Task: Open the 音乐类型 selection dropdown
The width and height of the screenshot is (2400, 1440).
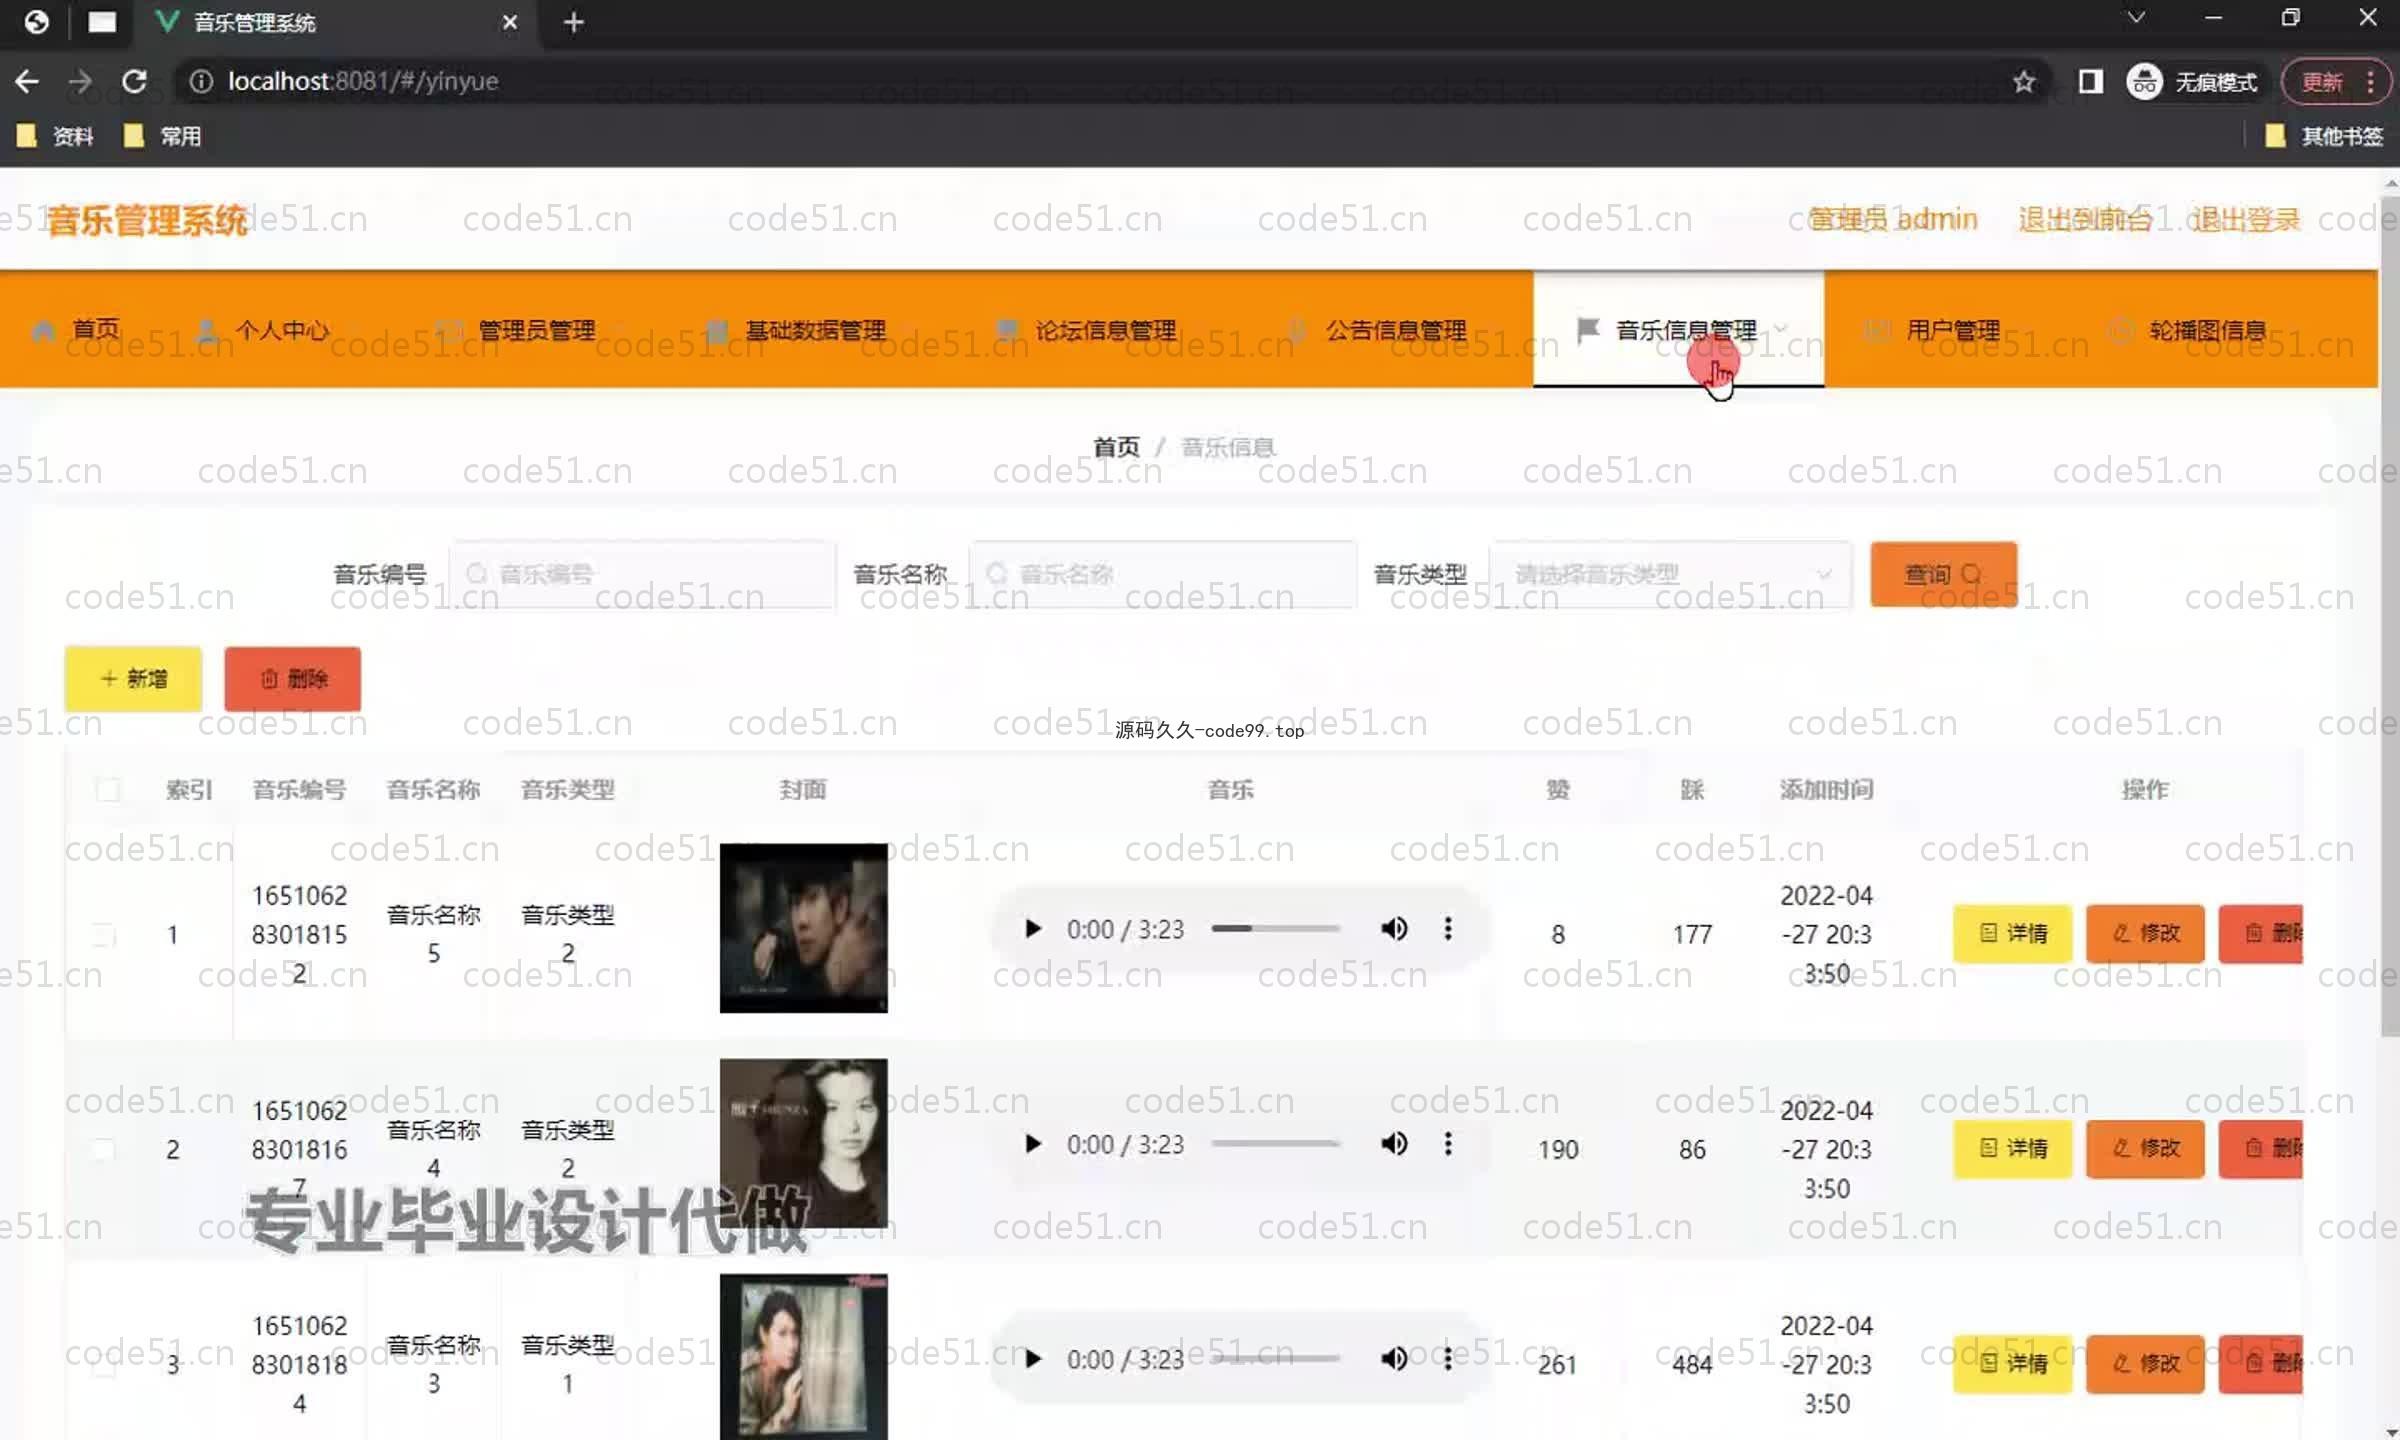Action: pyautogui.click(x=1670, y=574)
